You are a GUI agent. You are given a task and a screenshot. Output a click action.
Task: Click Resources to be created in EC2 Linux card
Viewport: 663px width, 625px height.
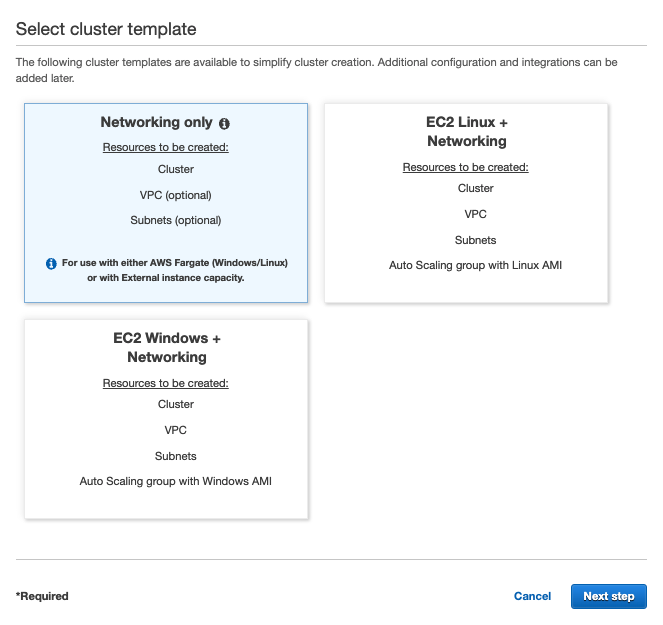[465, 167]
